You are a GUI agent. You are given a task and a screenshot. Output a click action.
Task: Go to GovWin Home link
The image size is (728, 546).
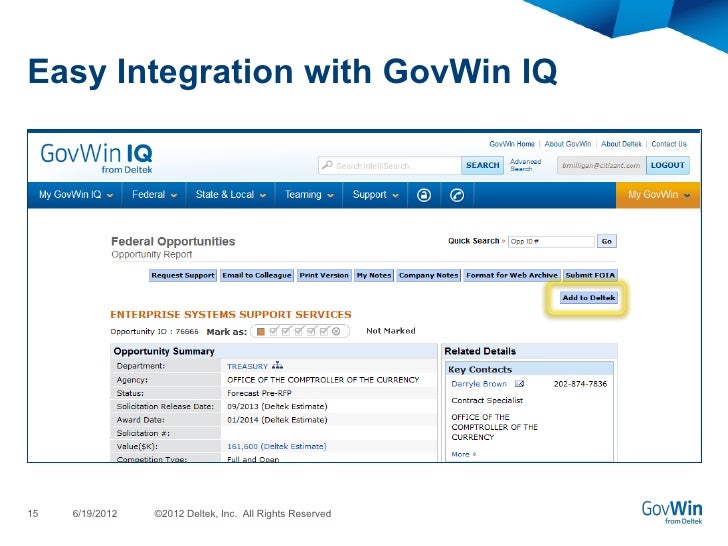[x=512, y=144]
